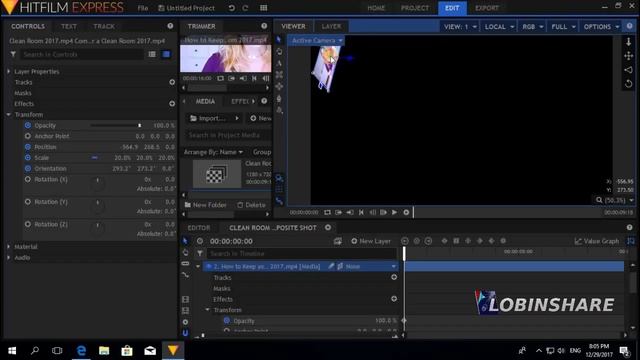Open Trimmer panel help icon

[264, 26]
